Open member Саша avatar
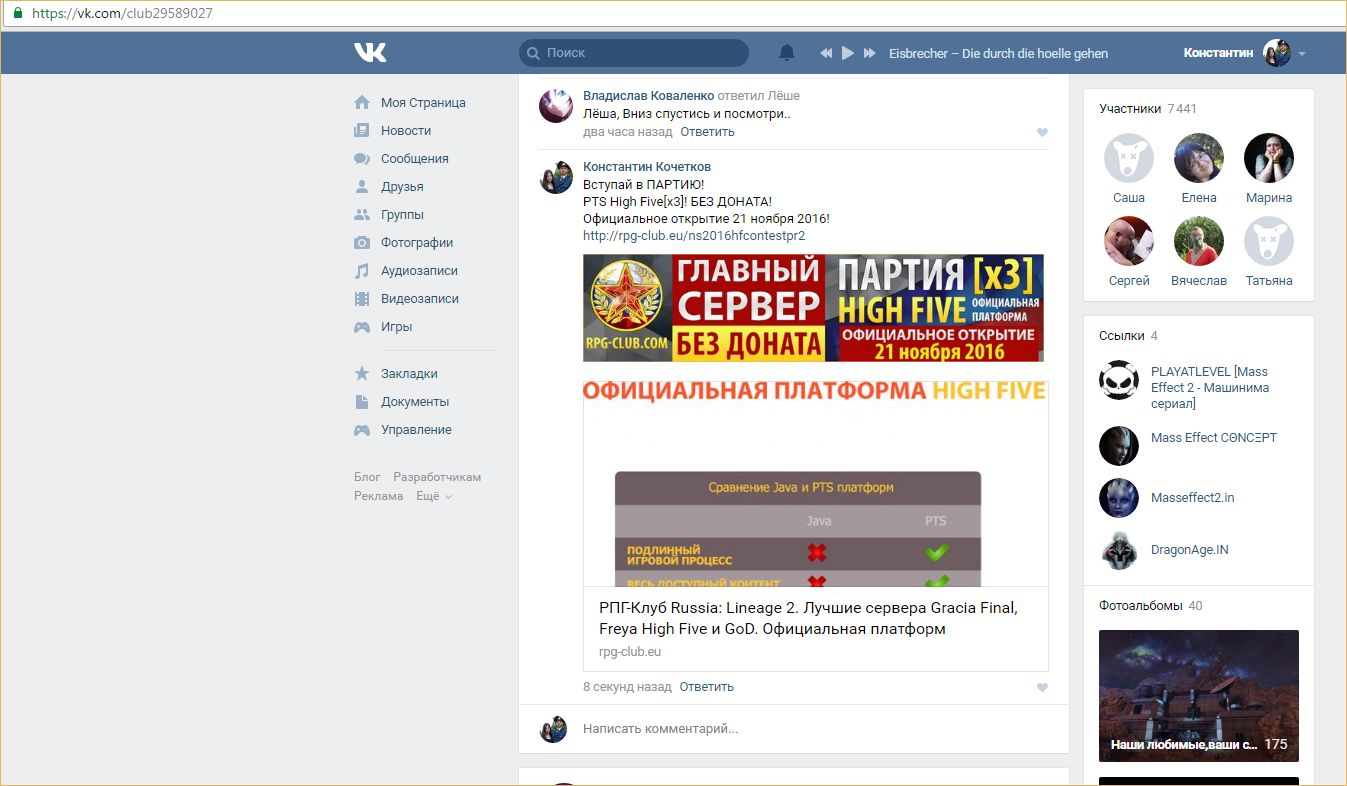The width and height of the screenshot is (1347, 786). (x=1129, y=158)
